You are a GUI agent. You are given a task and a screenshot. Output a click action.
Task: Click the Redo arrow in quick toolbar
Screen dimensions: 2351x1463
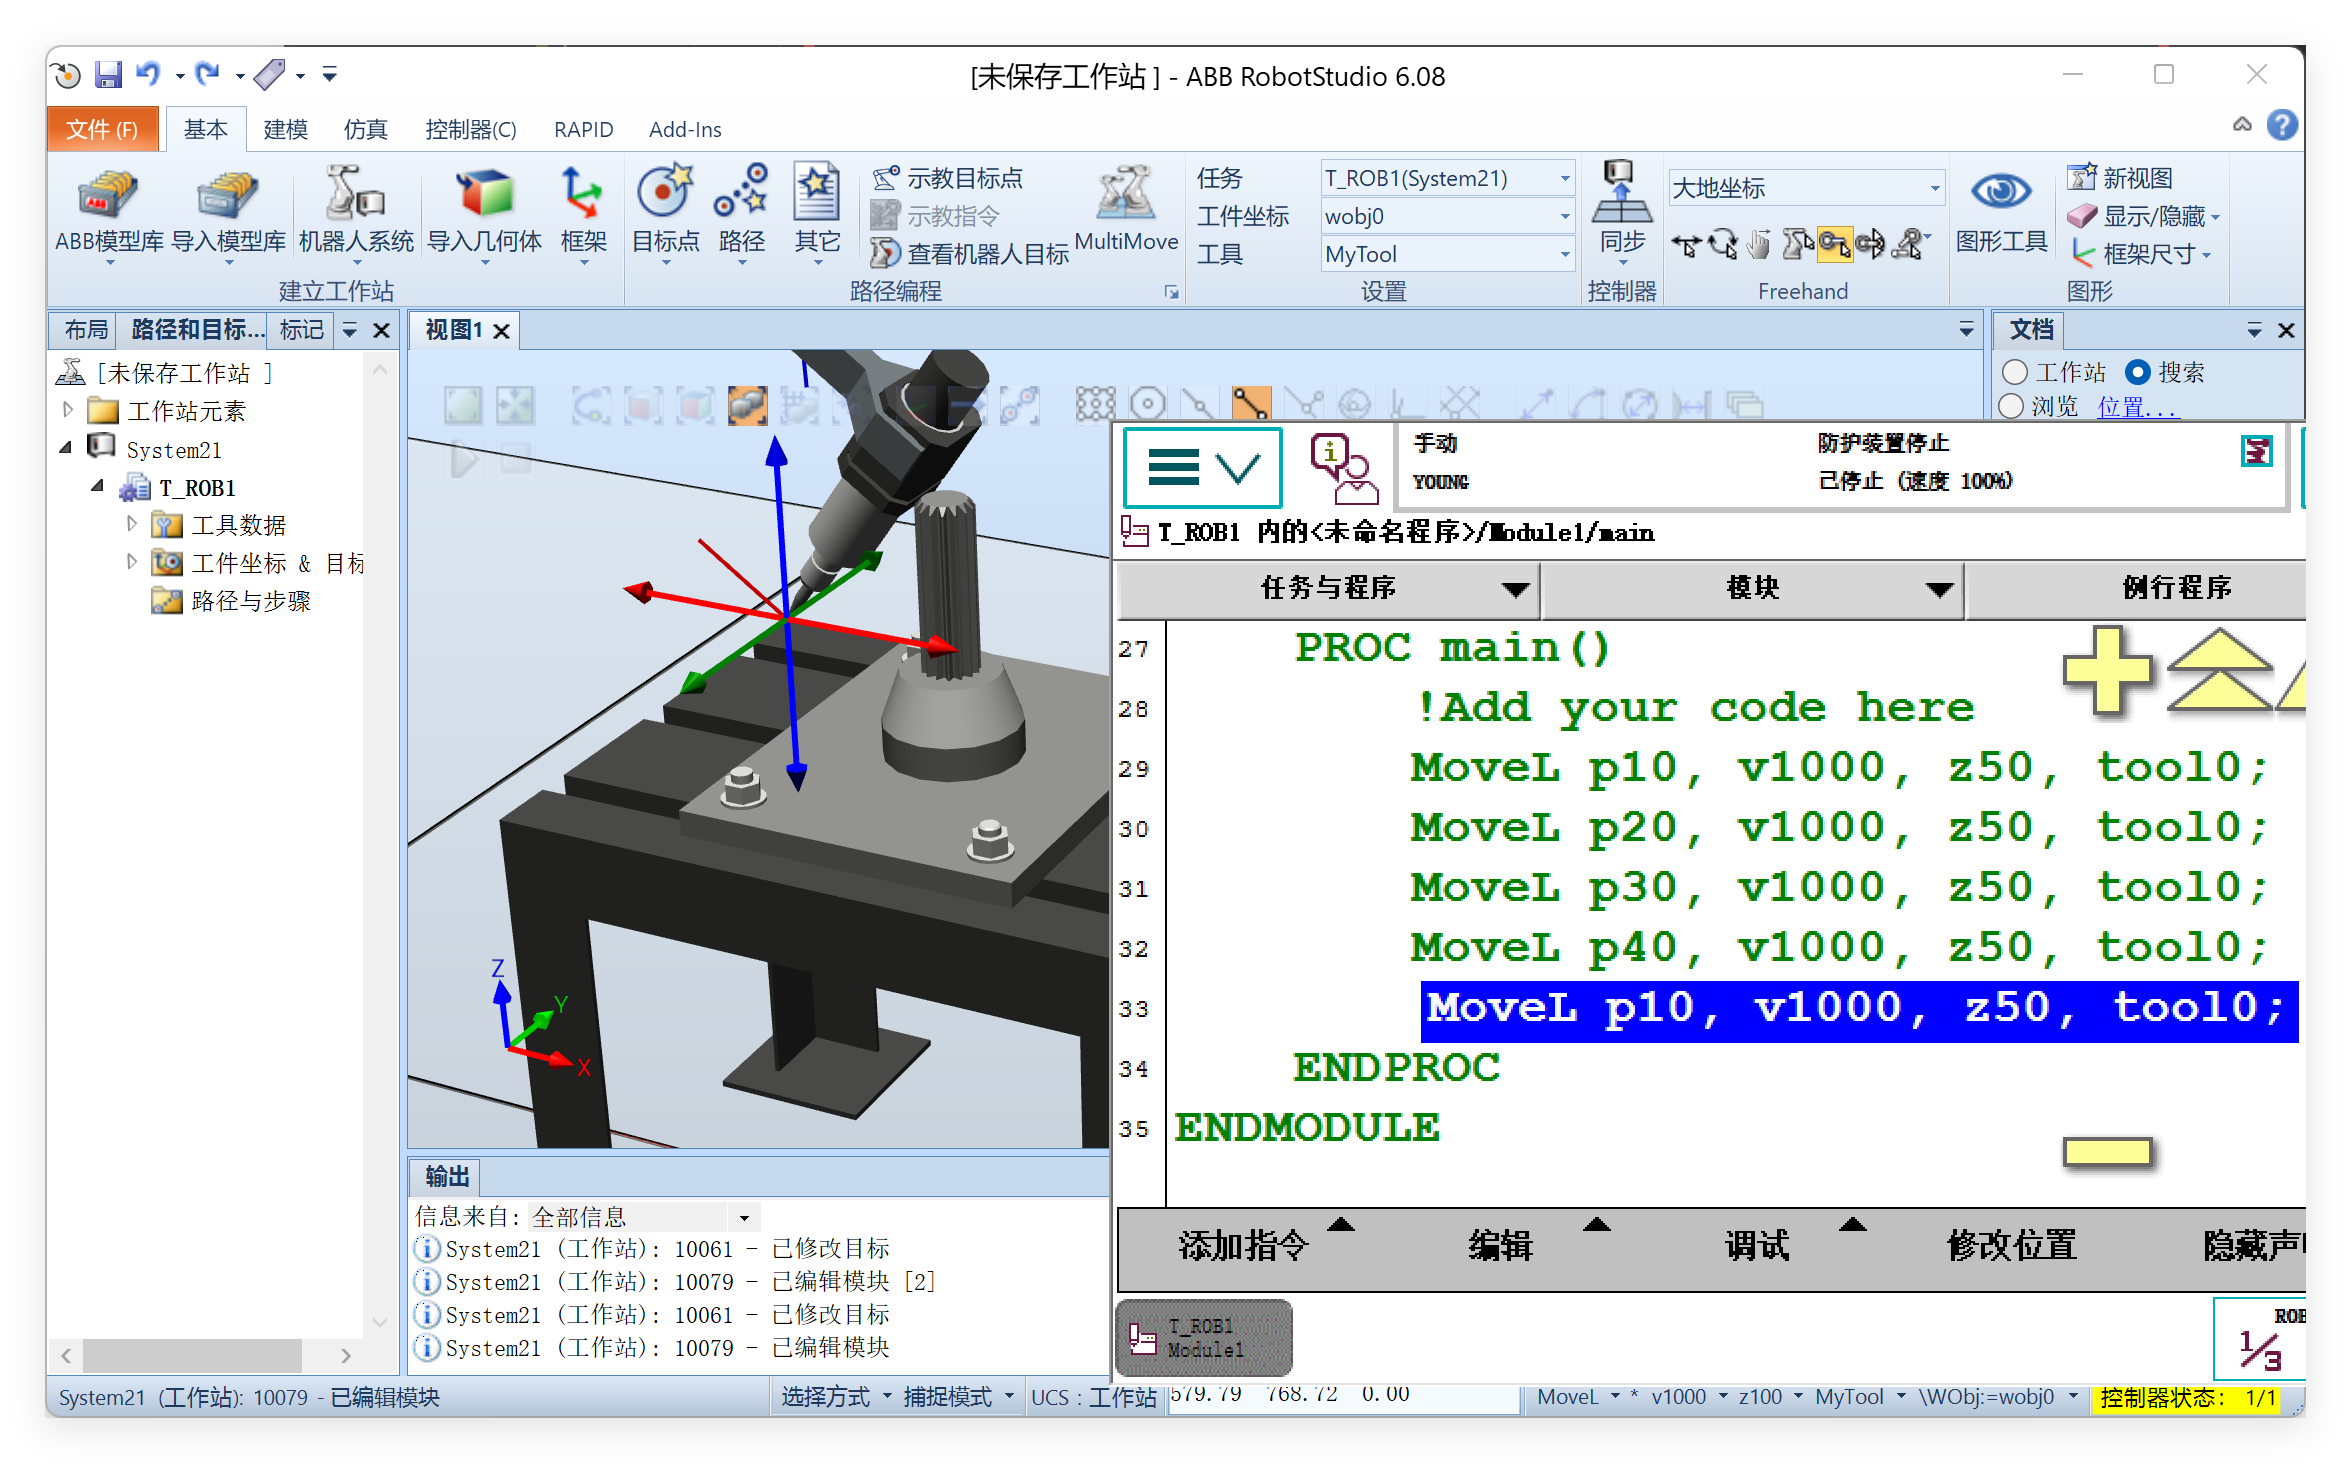pos(207,75)
